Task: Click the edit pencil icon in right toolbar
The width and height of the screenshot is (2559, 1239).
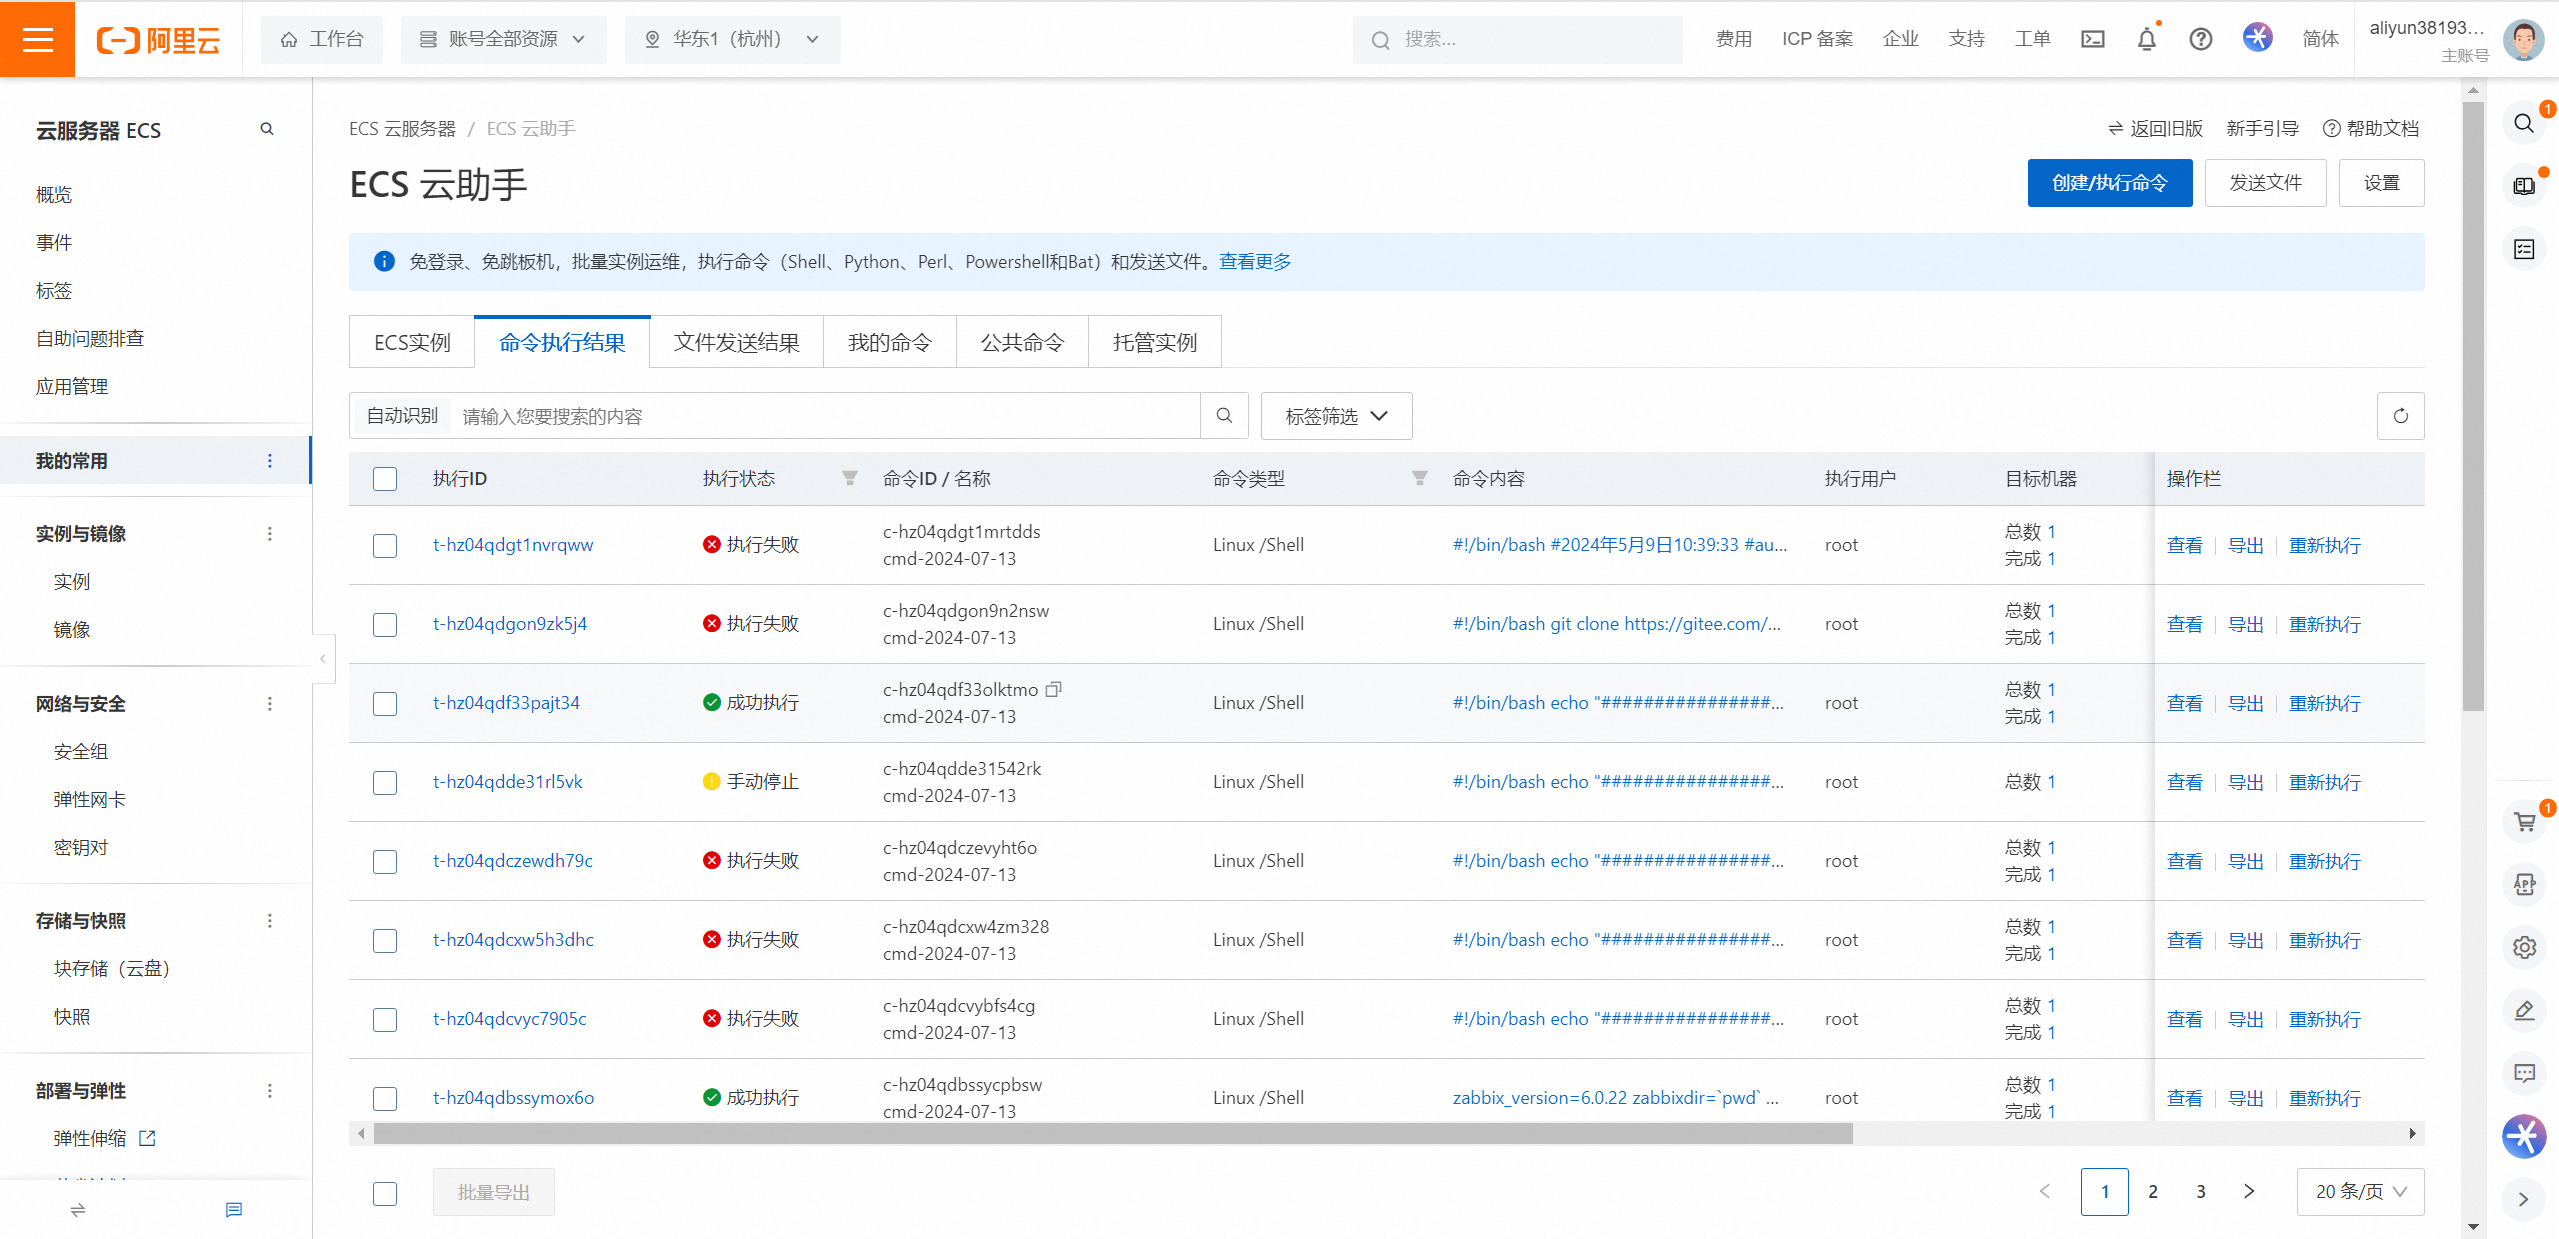Action: 2524,1010
